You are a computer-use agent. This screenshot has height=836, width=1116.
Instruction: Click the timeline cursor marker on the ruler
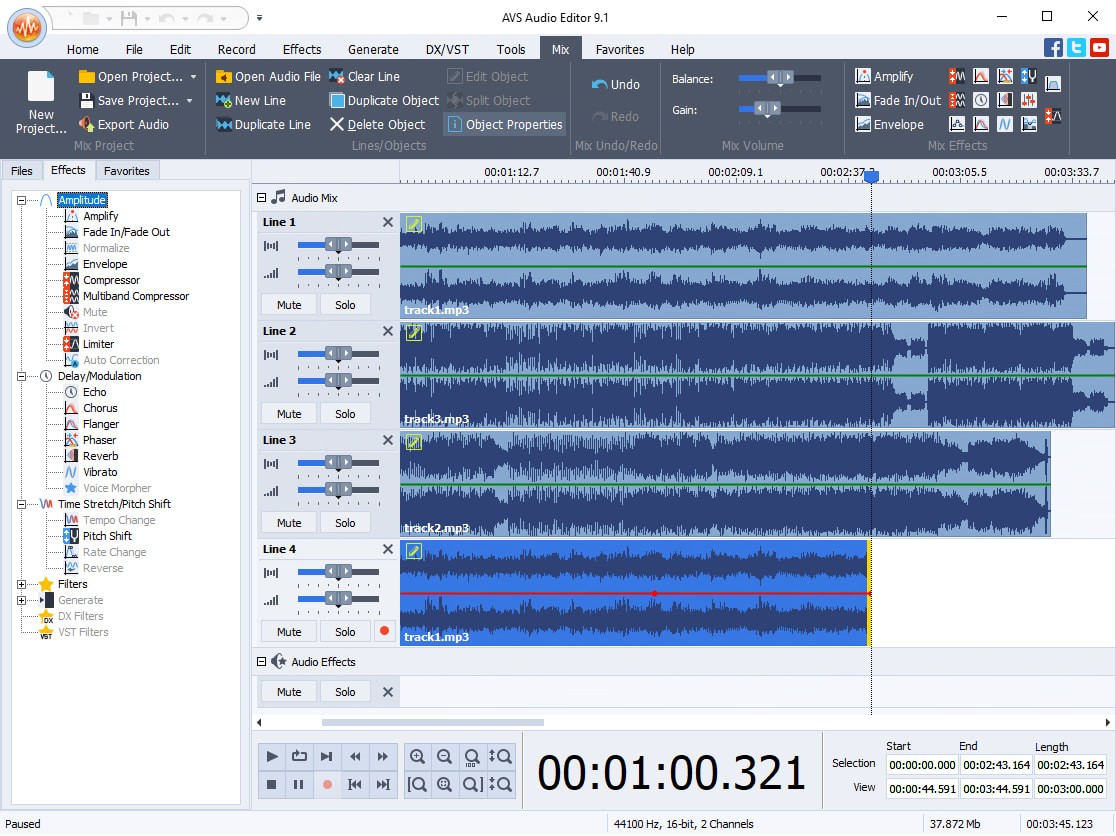click(870, 175)
